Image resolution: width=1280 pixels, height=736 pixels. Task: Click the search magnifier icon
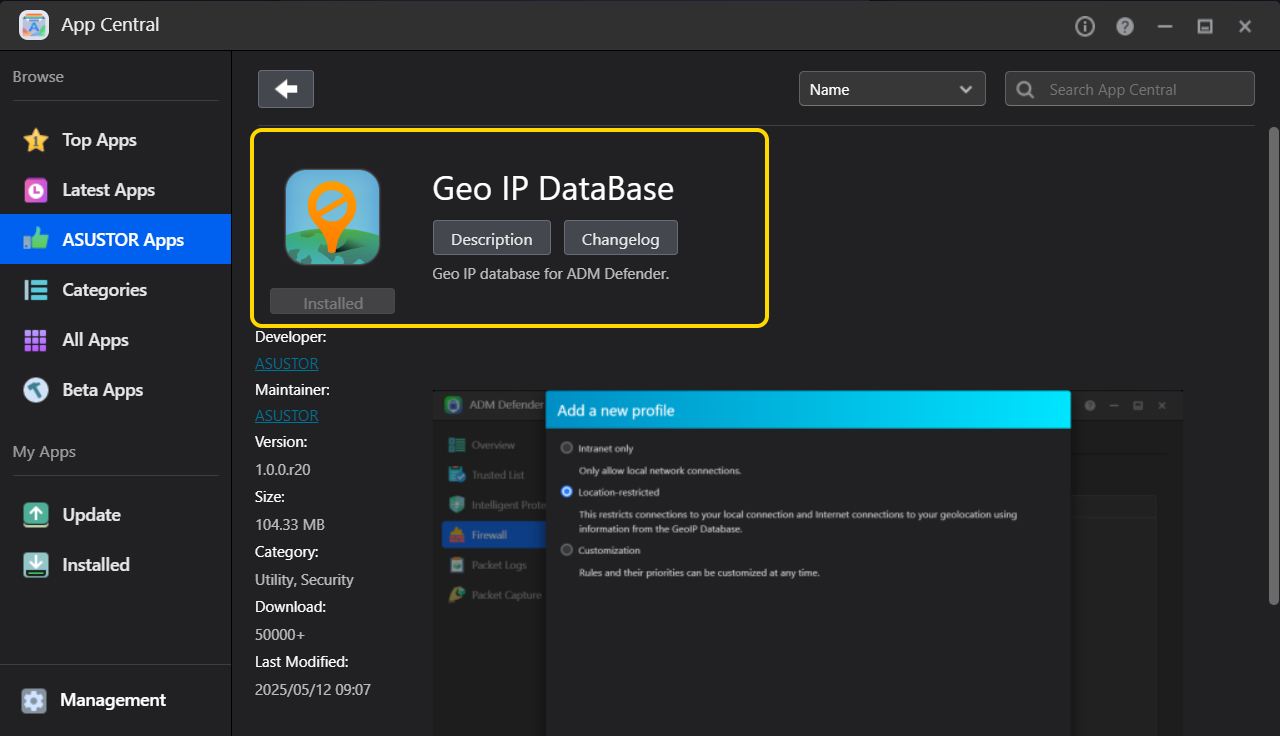pyautogui.click(x=1025, y=89)
